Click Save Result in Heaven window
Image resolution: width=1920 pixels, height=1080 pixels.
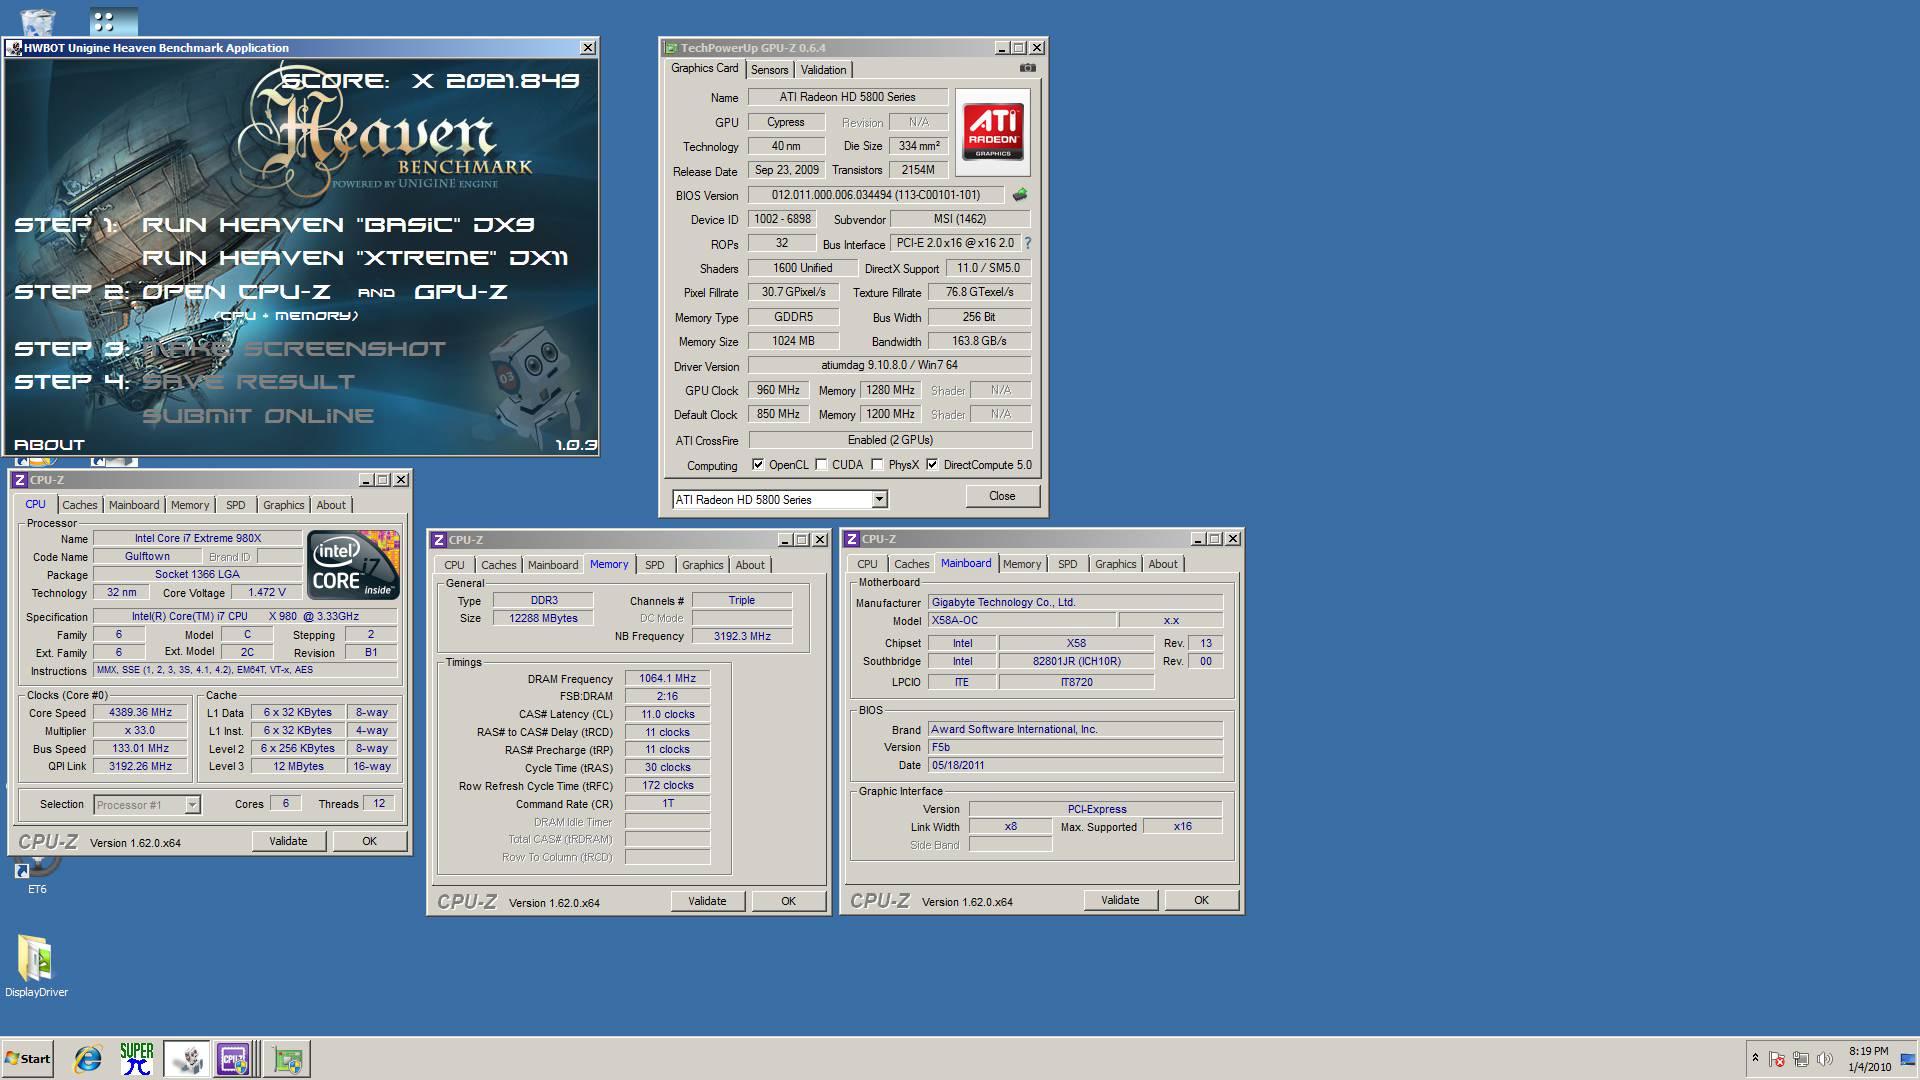coord(248,382)
